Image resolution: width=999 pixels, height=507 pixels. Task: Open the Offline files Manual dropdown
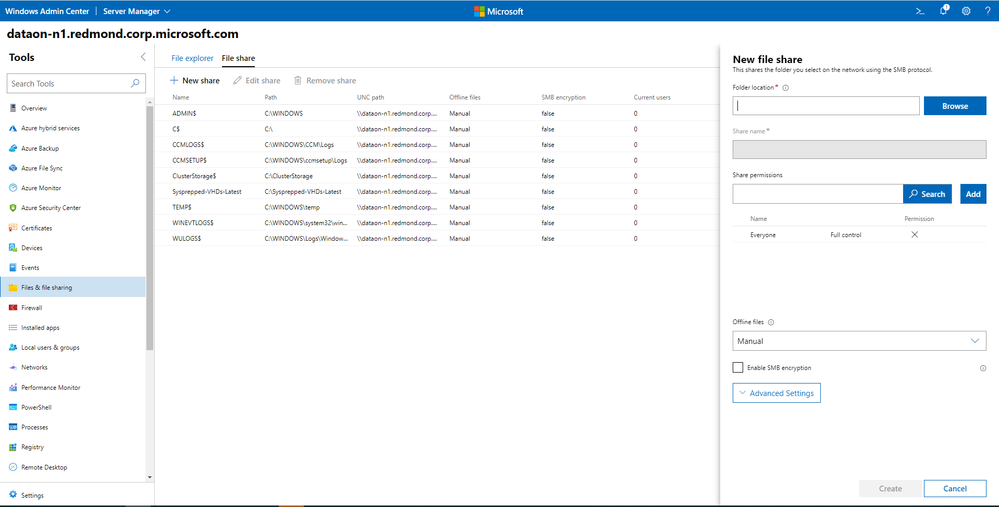(x=859, y=341)
